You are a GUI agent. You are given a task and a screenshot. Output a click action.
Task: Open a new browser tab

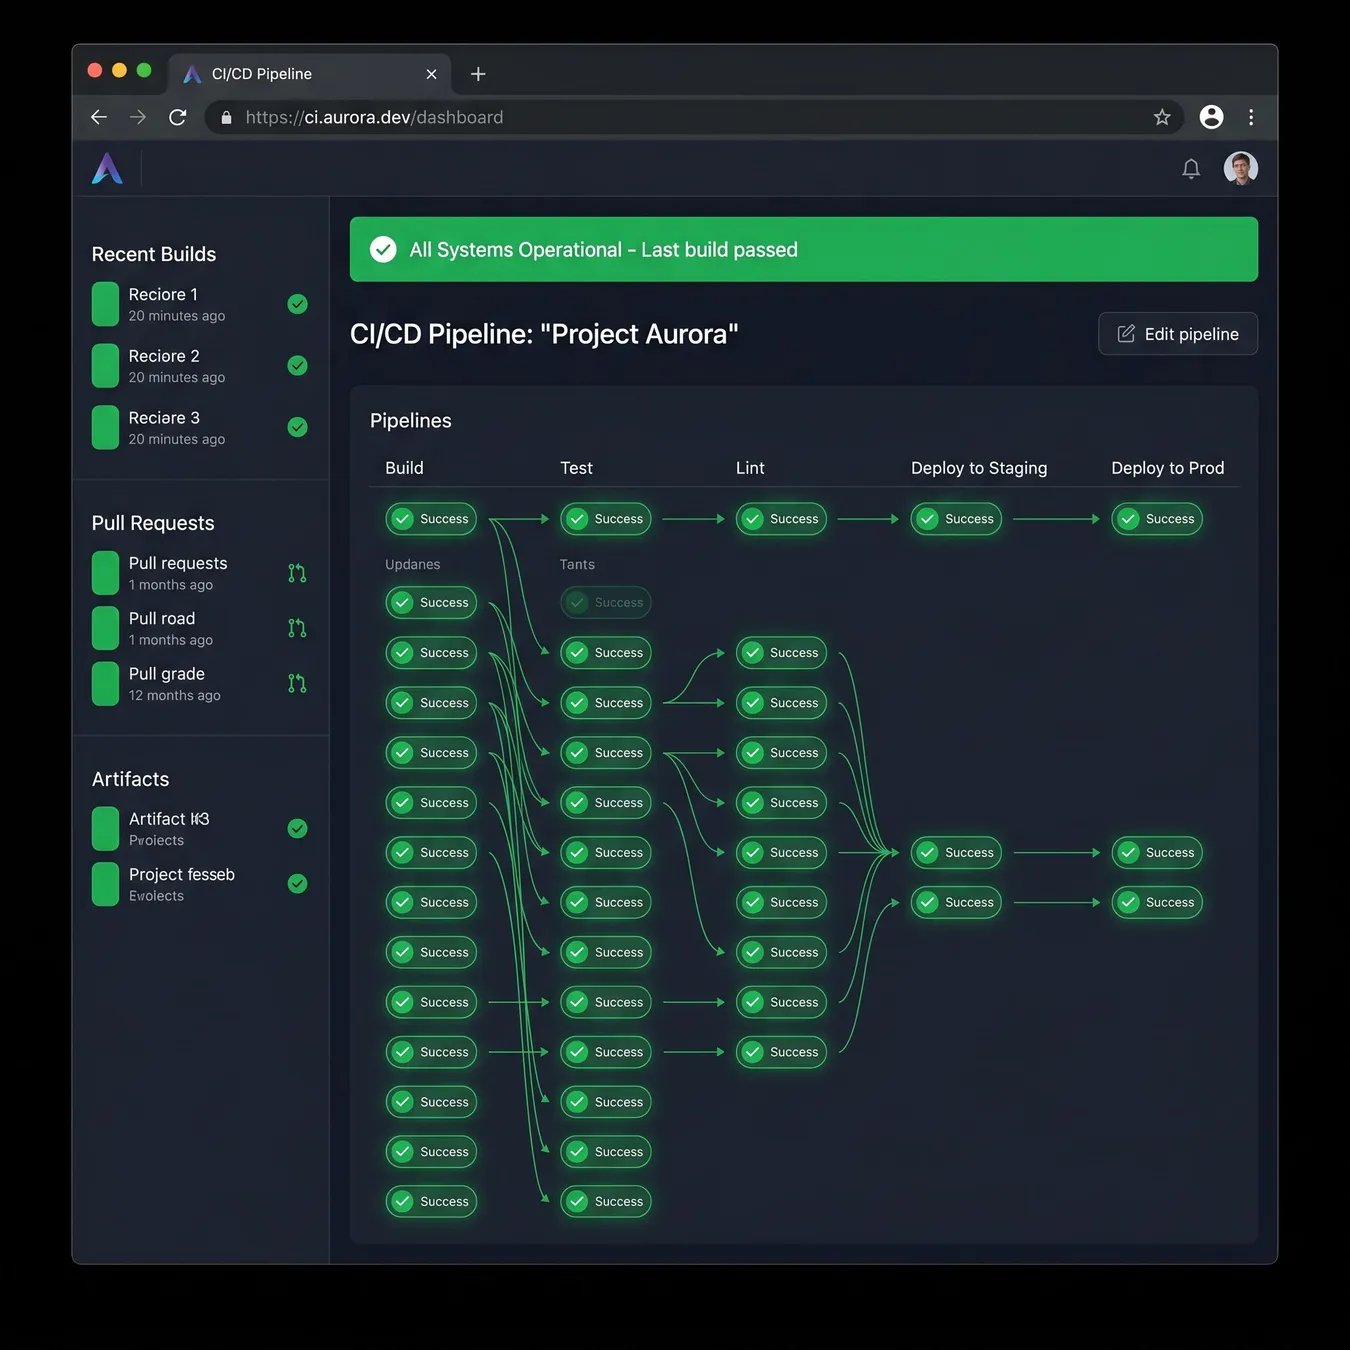[478, 74]
